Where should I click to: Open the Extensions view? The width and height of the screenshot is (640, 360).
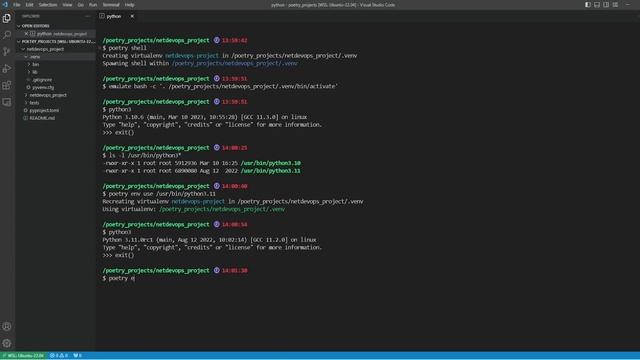7,85
